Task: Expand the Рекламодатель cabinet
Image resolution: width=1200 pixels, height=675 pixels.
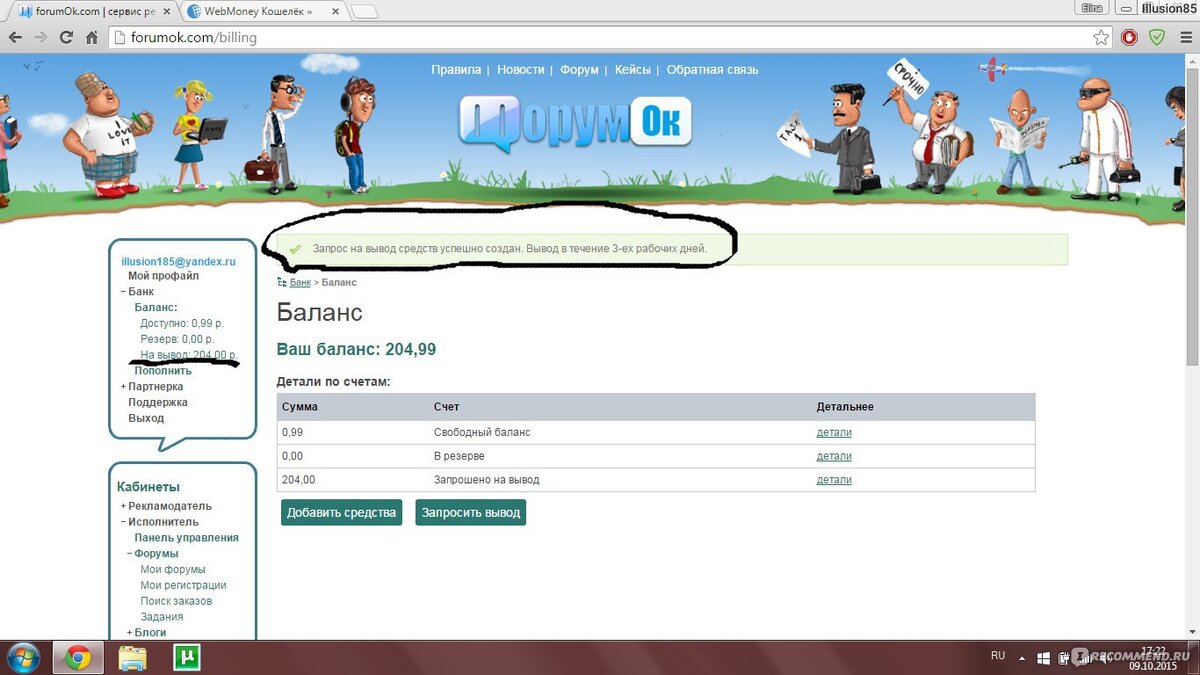Action: [124, 507]
